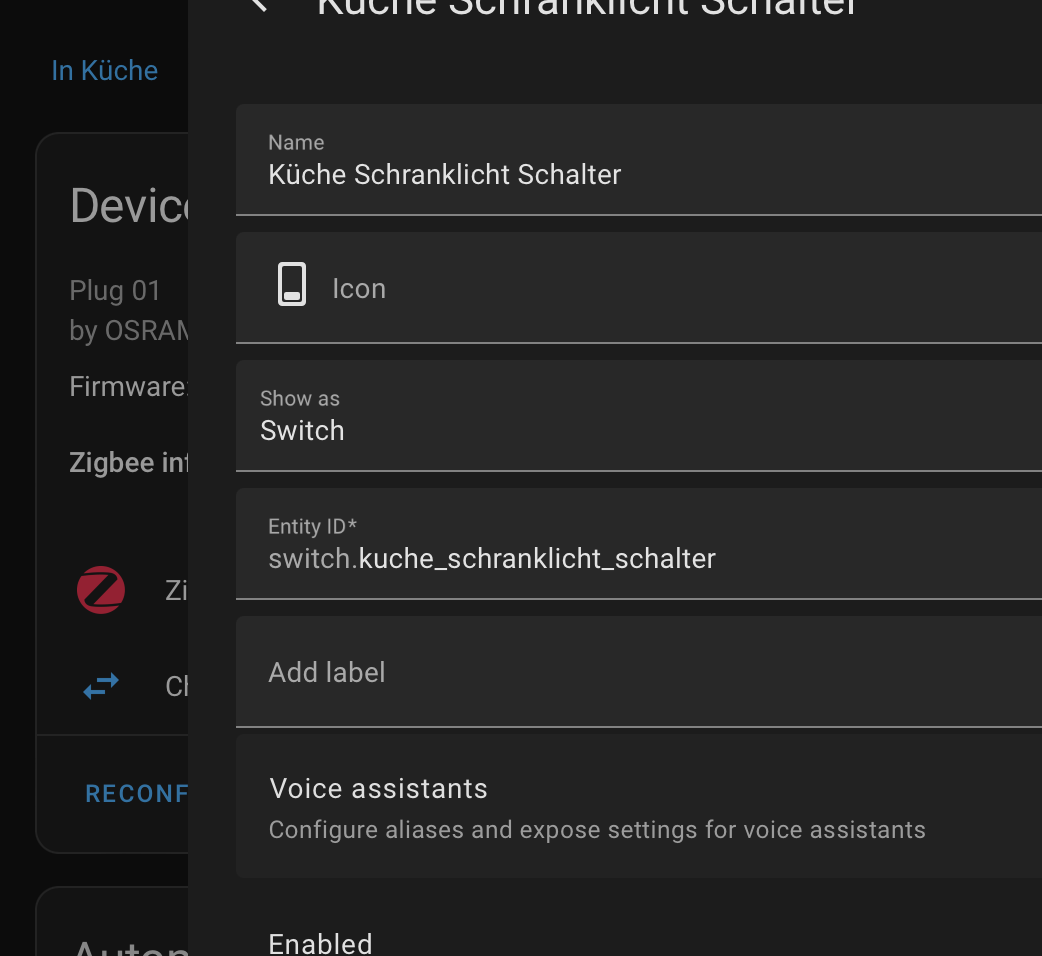Open the "In Küche" area link
This screenshot has width=1042, height=956.
coord(104,70)
